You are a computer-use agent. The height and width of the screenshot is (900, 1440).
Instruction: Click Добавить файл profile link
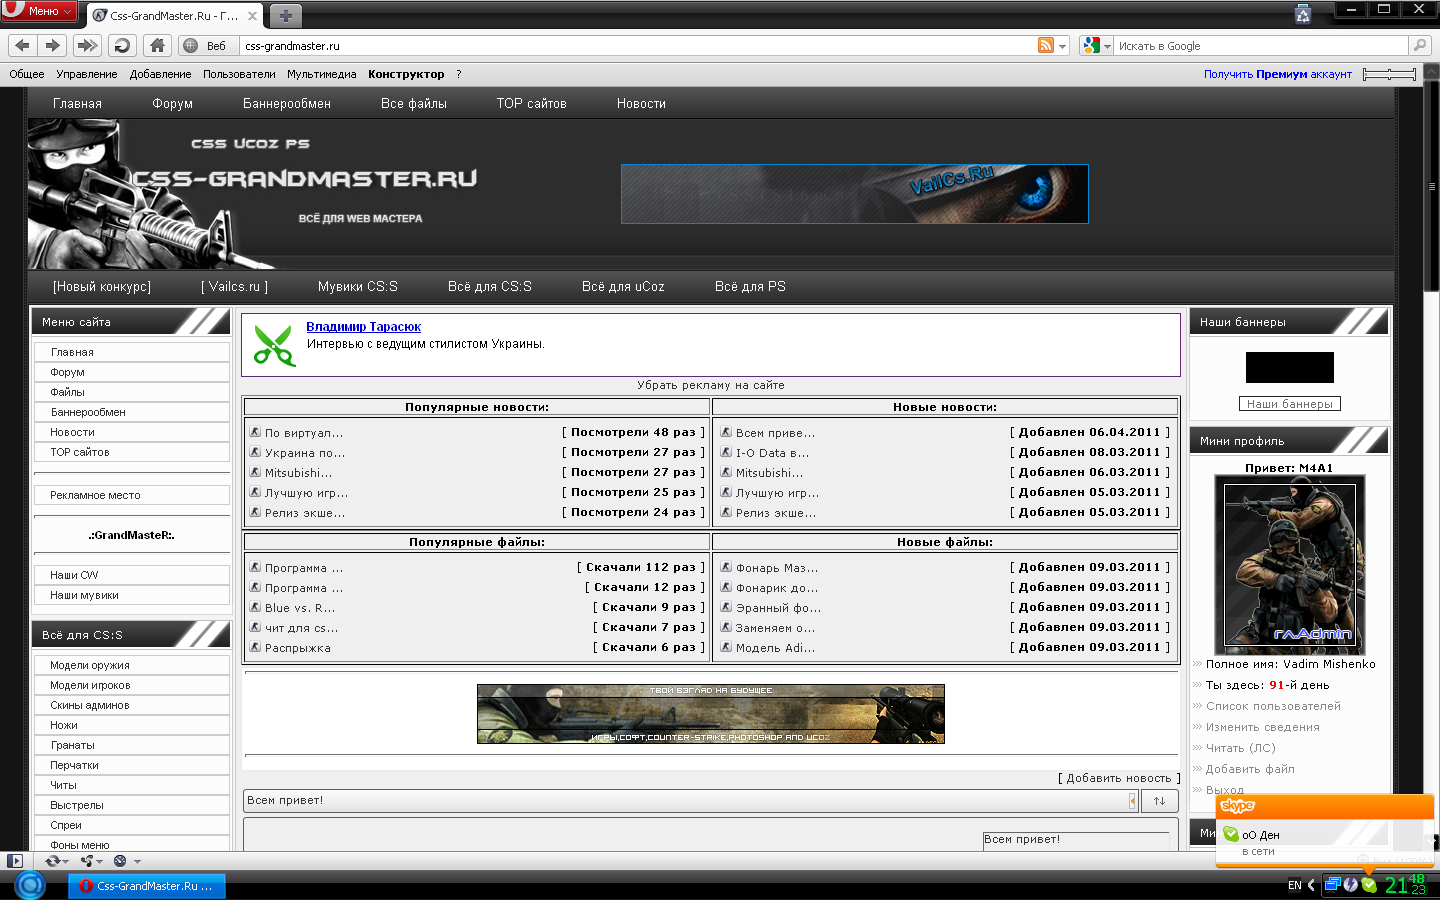coord(1250,769)
